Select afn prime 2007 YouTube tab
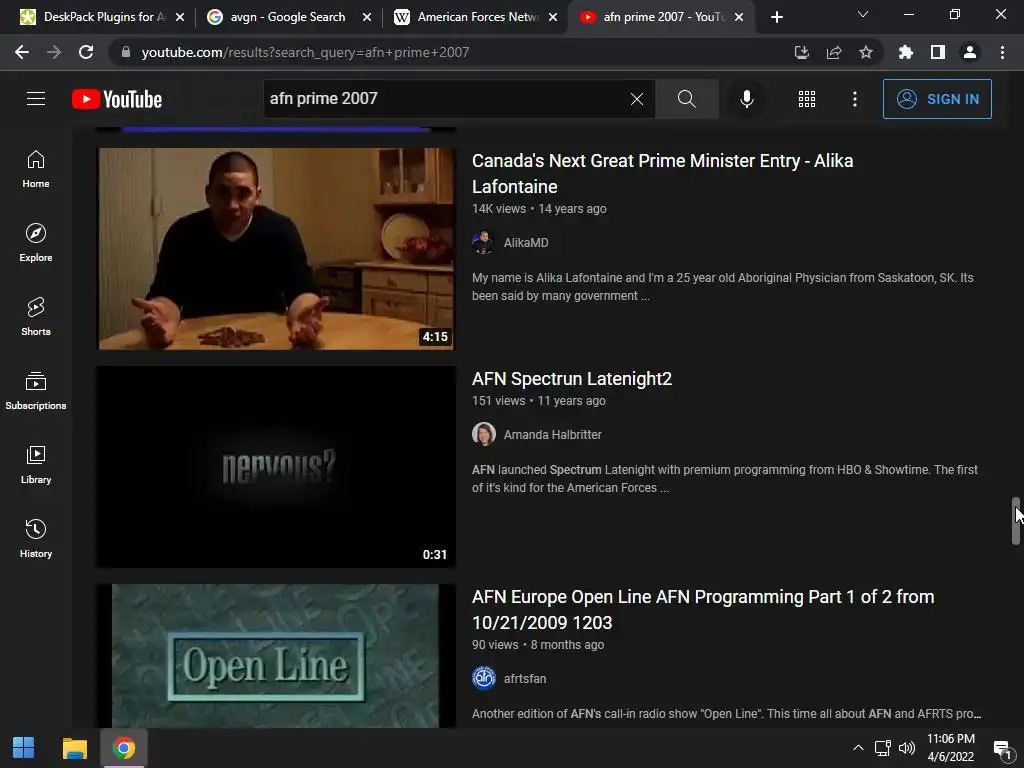1024x768 pixels. pyautogui.click(x=662, y=17)
